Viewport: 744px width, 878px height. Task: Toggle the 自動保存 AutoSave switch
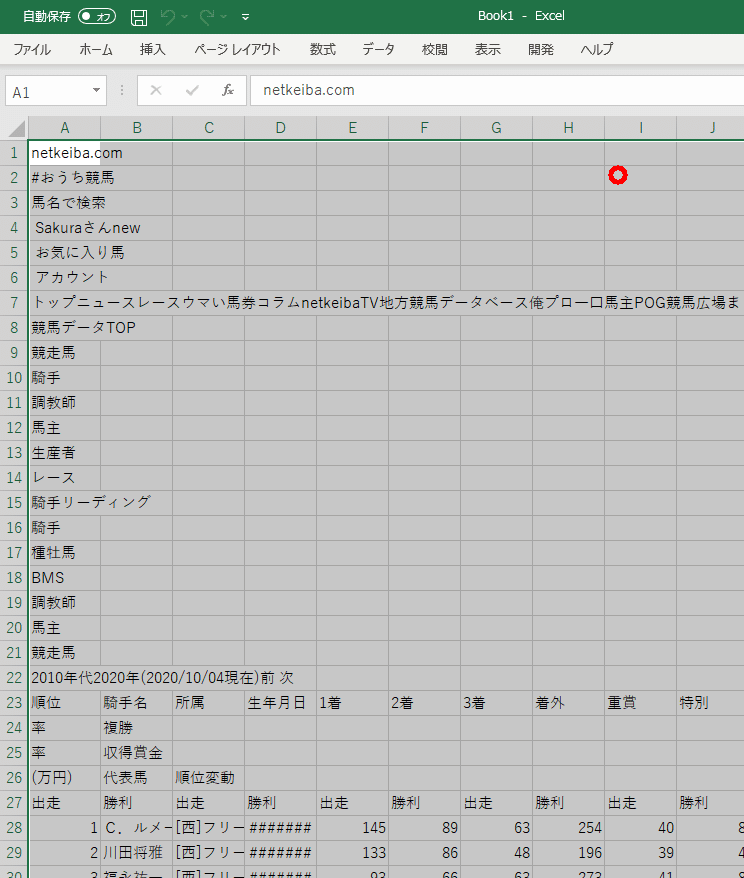tap(97, 16)
